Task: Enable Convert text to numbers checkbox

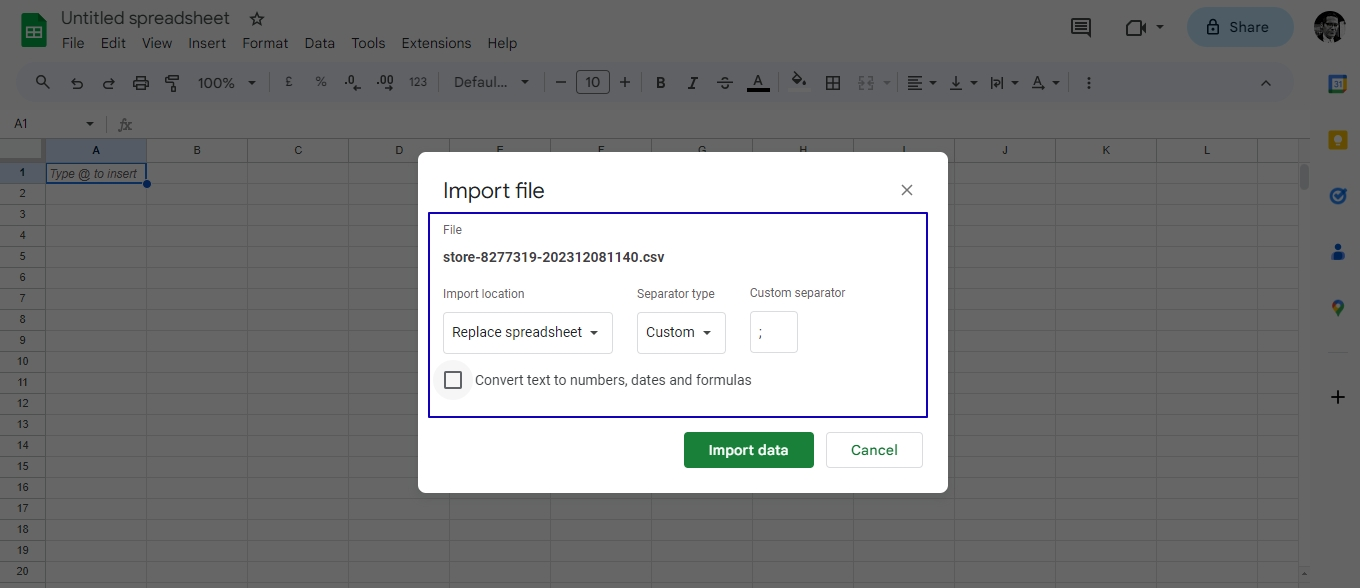Action: [x=453, y=380]
